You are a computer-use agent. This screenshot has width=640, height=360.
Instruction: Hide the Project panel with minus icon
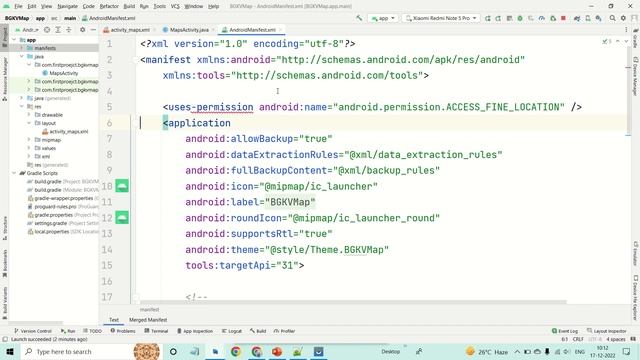tap(93, 30)
